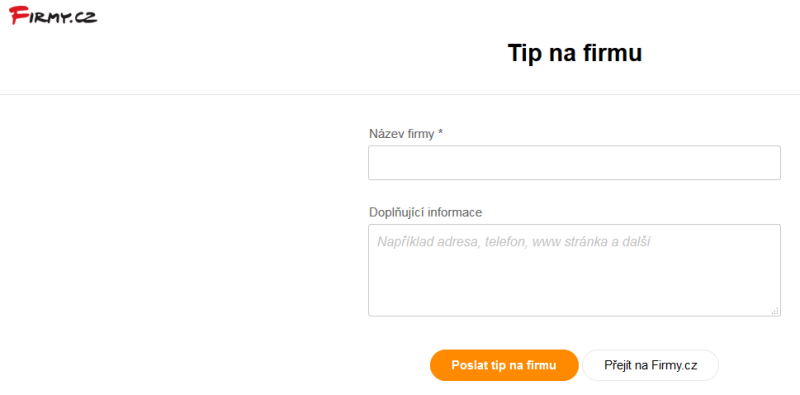
Task: Click the "www stránka a další" placeholder text
Action: (x=591, y=242)
